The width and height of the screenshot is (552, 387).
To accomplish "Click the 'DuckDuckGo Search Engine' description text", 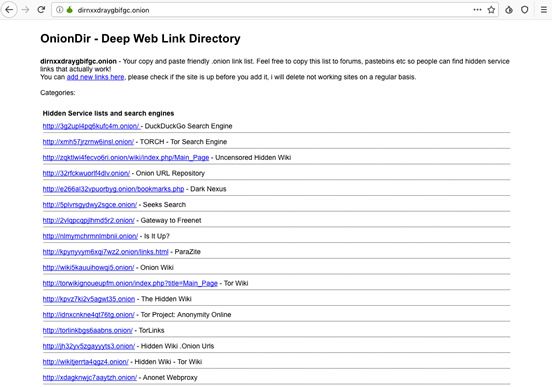I will 189,126.
